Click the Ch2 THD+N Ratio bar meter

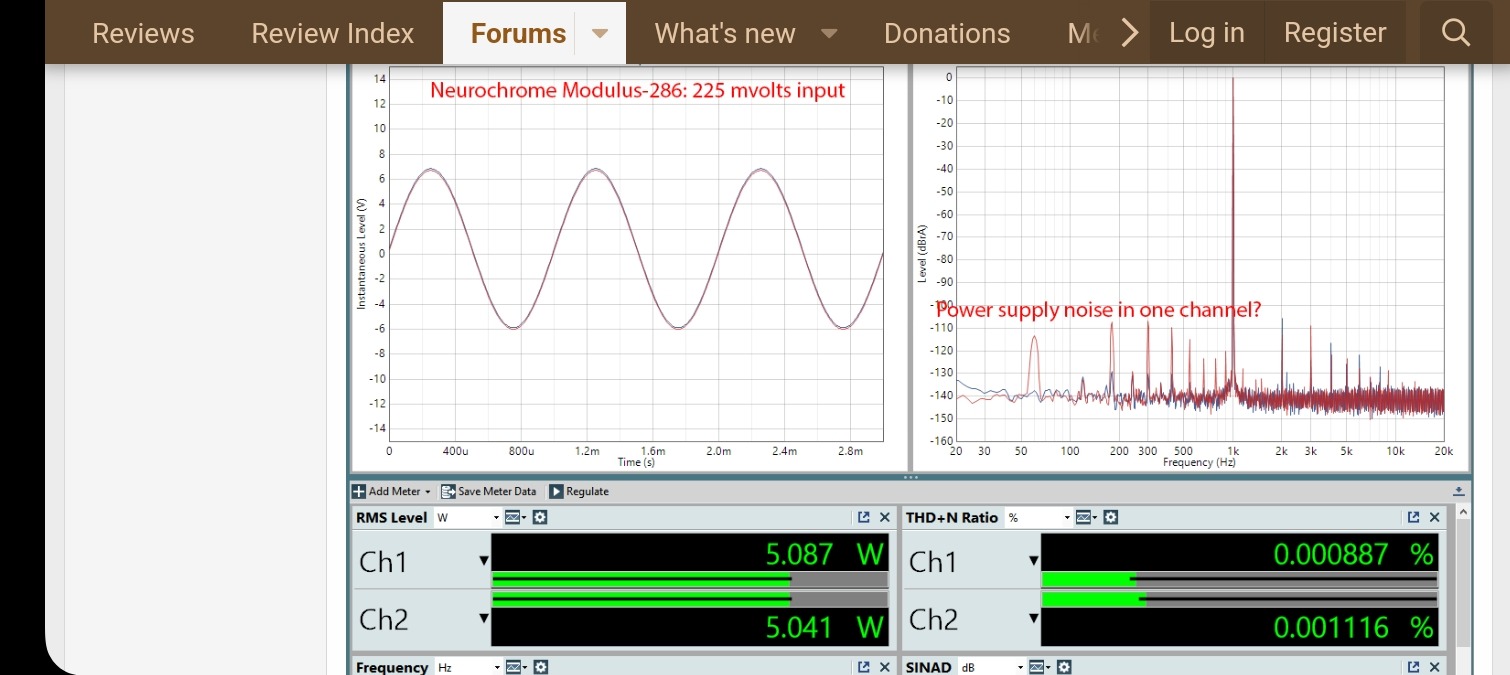1239,599
